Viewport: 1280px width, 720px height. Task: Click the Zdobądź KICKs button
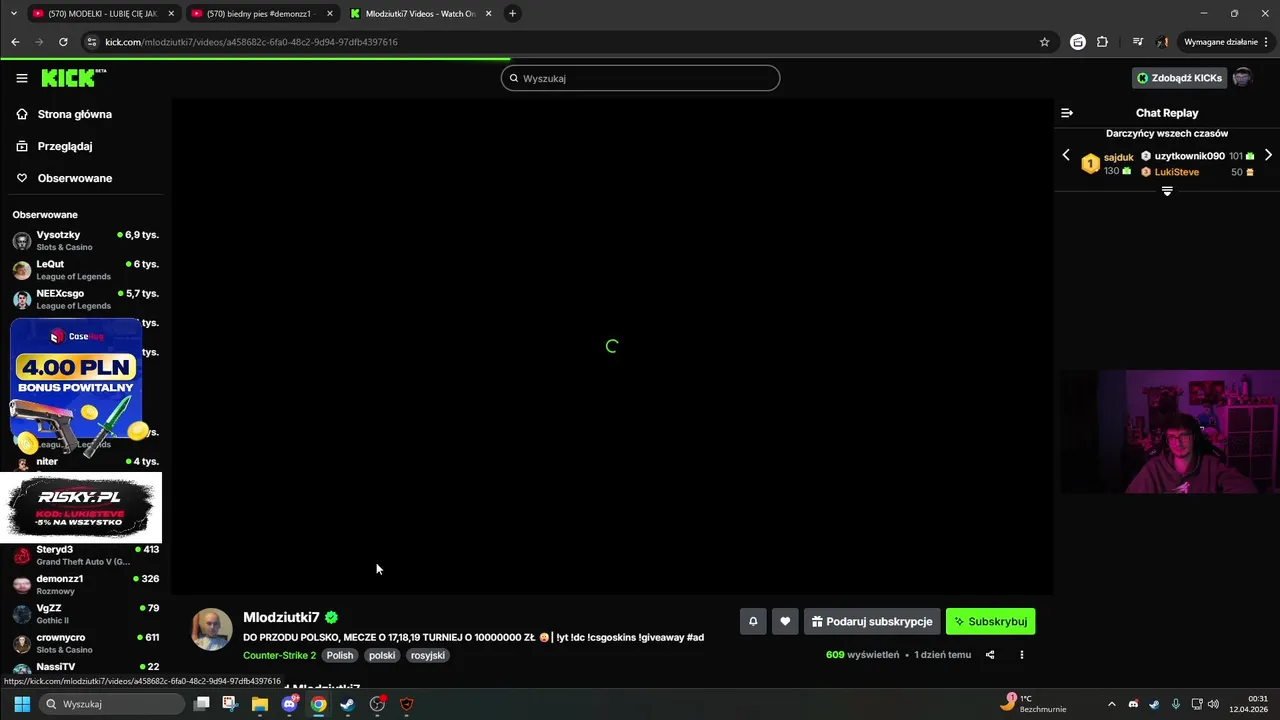pyautogui.click(x=1179, y=78)
